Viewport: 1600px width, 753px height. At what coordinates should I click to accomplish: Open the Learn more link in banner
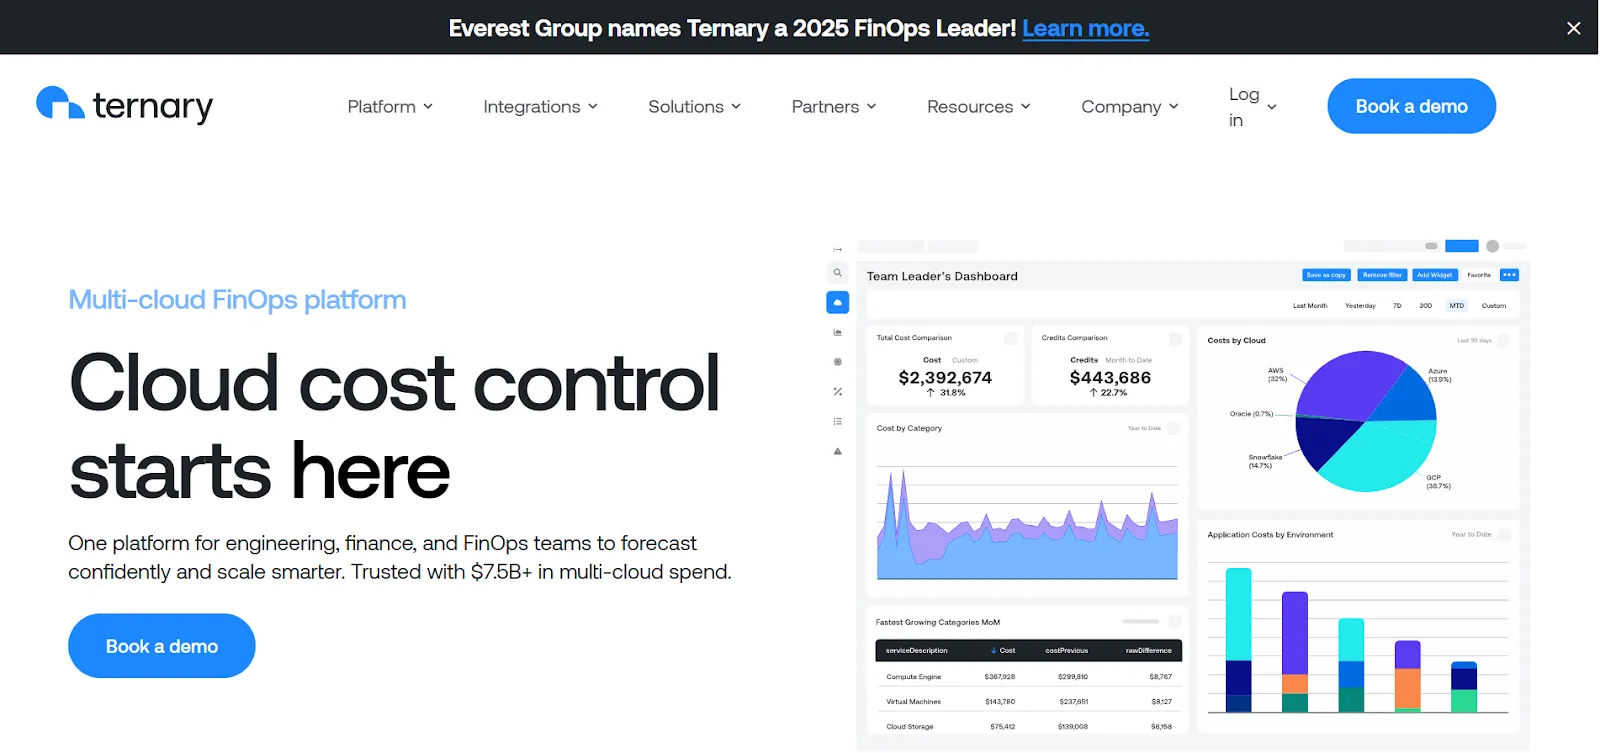tap(1085, 28)
